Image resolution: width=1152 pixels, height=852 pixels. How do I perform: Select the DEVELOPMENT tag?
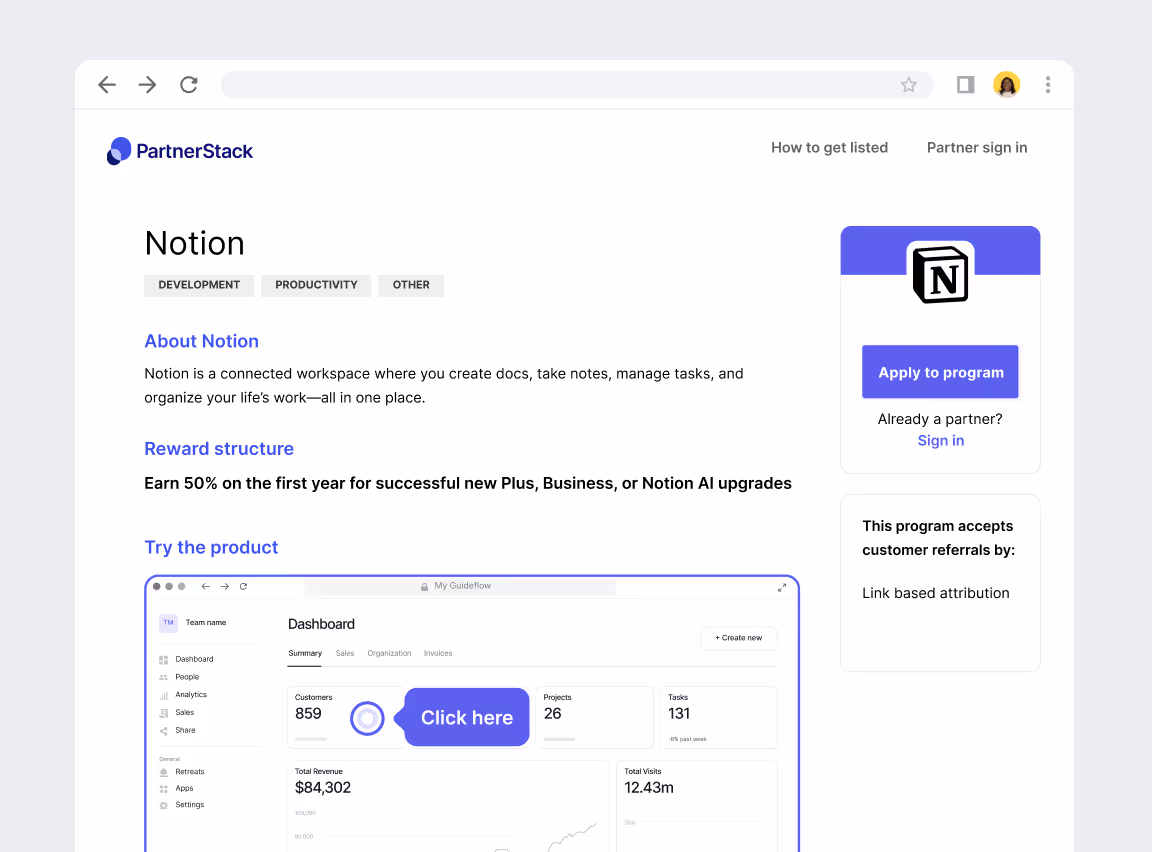pyautogui.click(x=199, y=285)
